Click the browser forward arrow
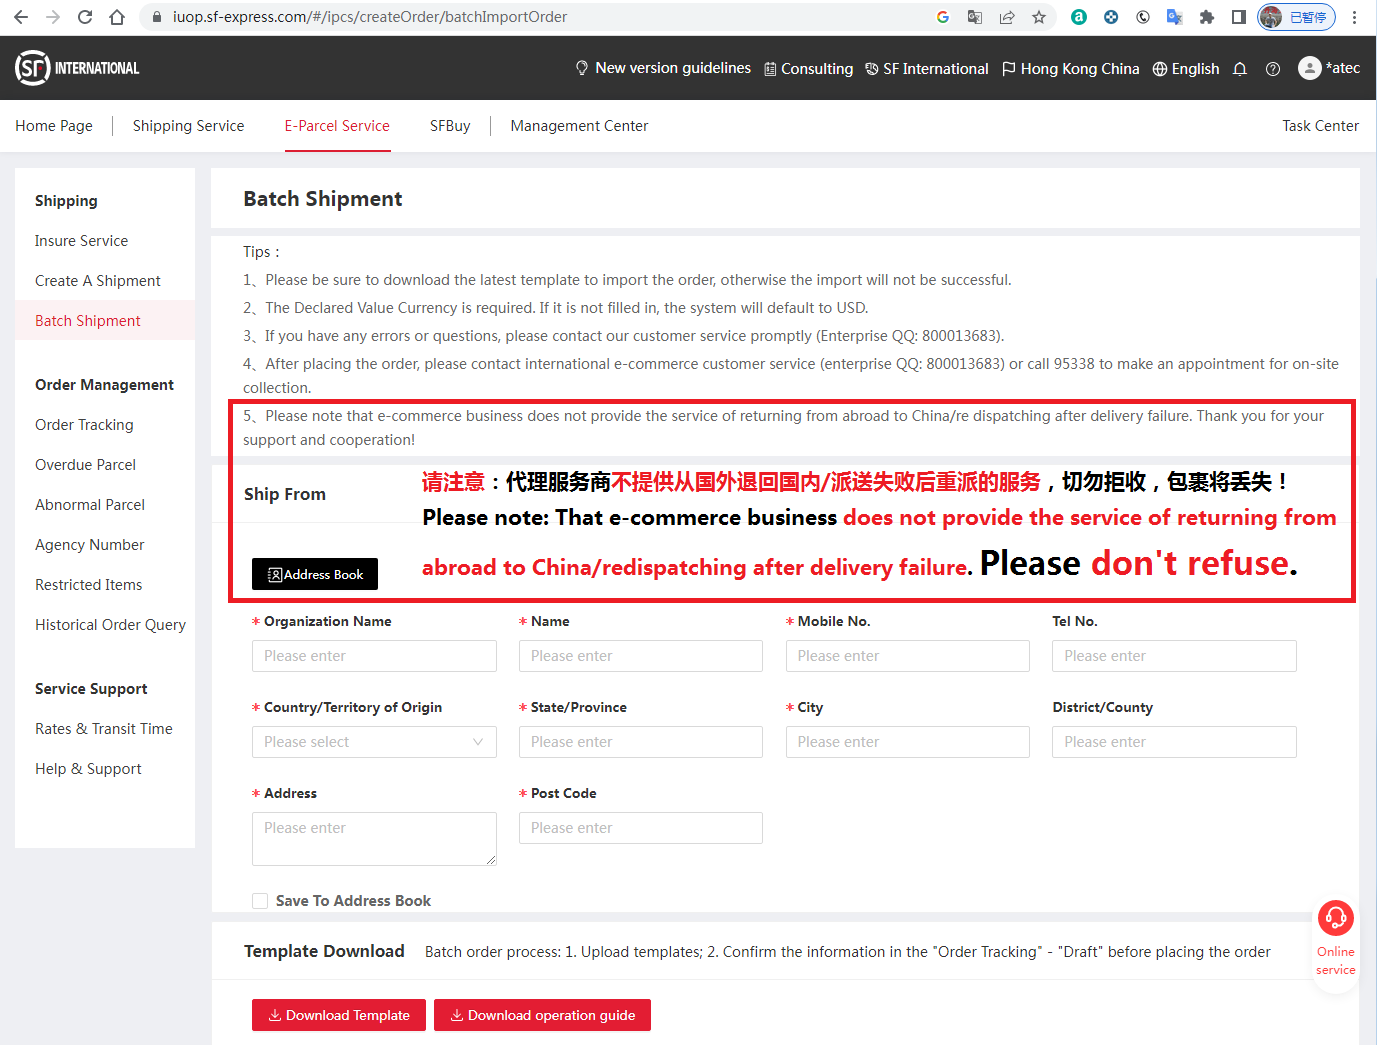 53,17
